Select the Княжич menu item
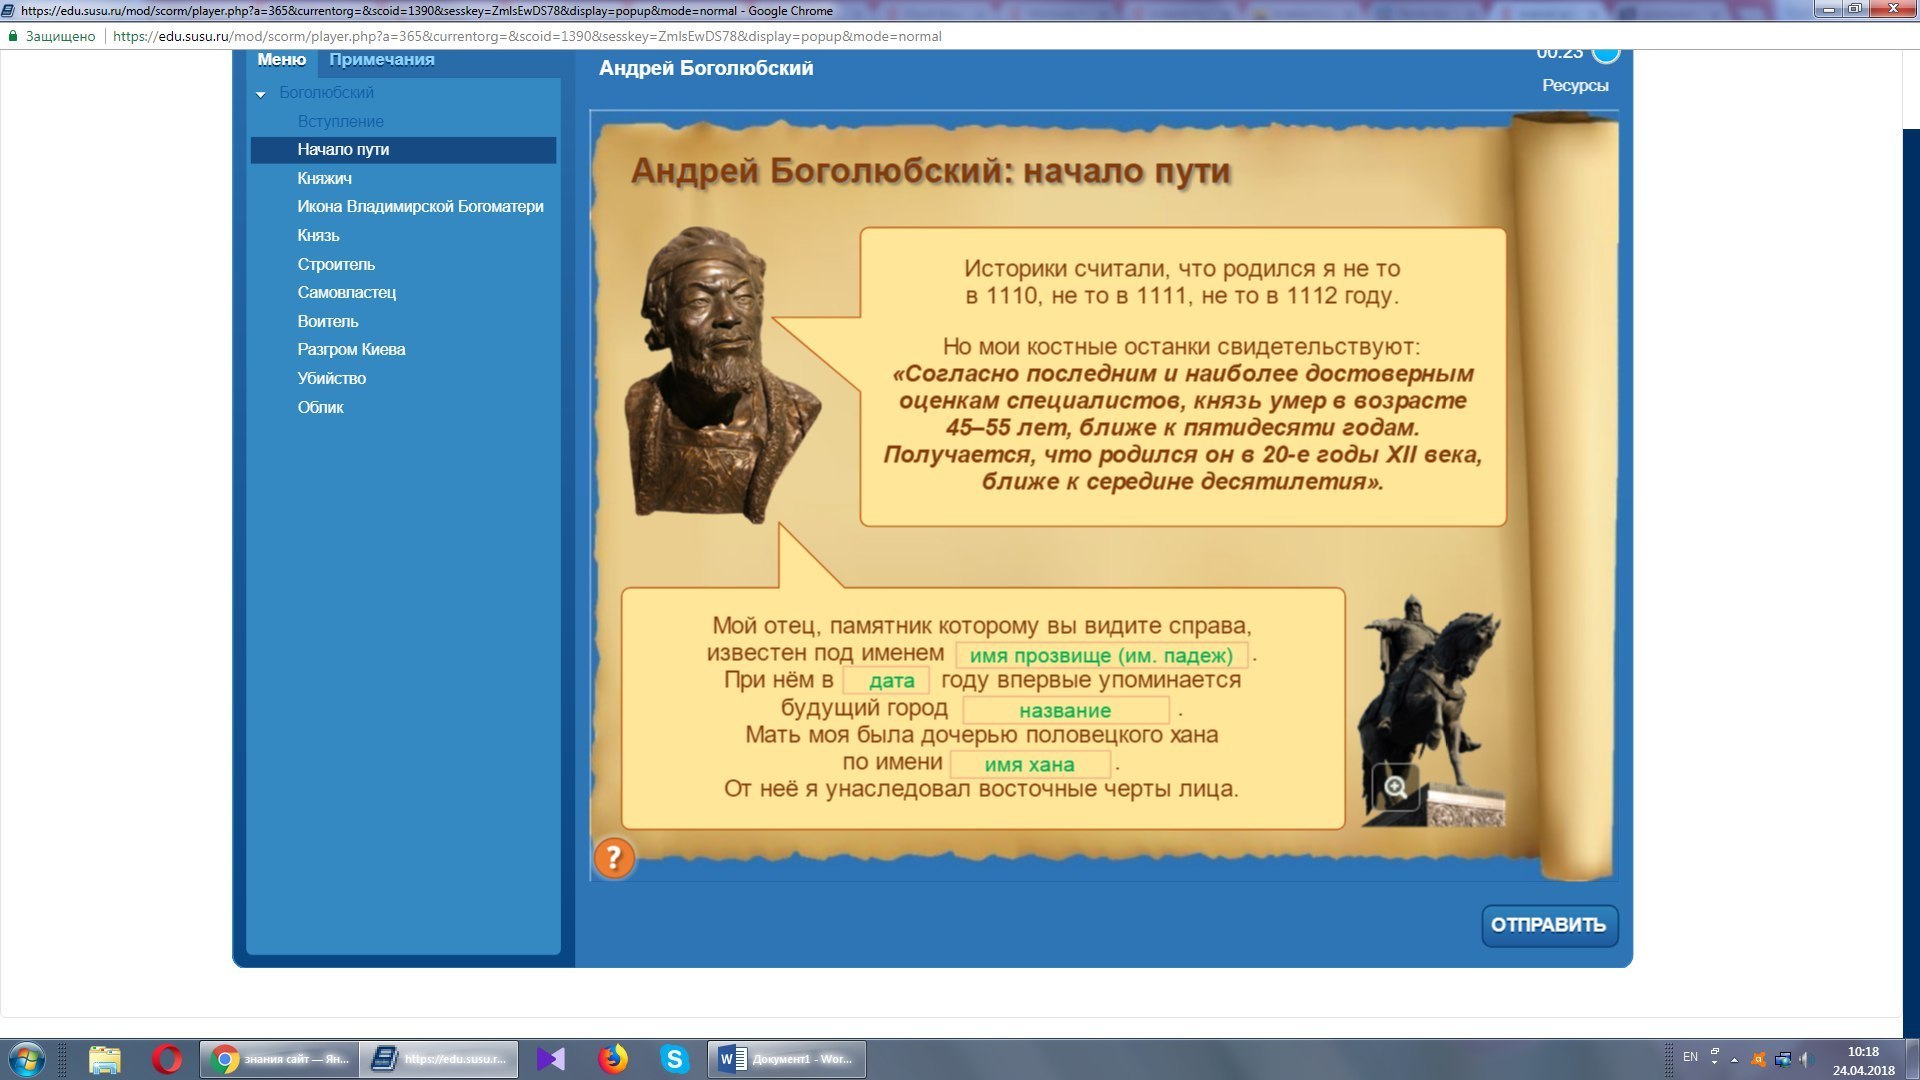Screen dimensions: 1920x1080 click(x=324, y=178)
